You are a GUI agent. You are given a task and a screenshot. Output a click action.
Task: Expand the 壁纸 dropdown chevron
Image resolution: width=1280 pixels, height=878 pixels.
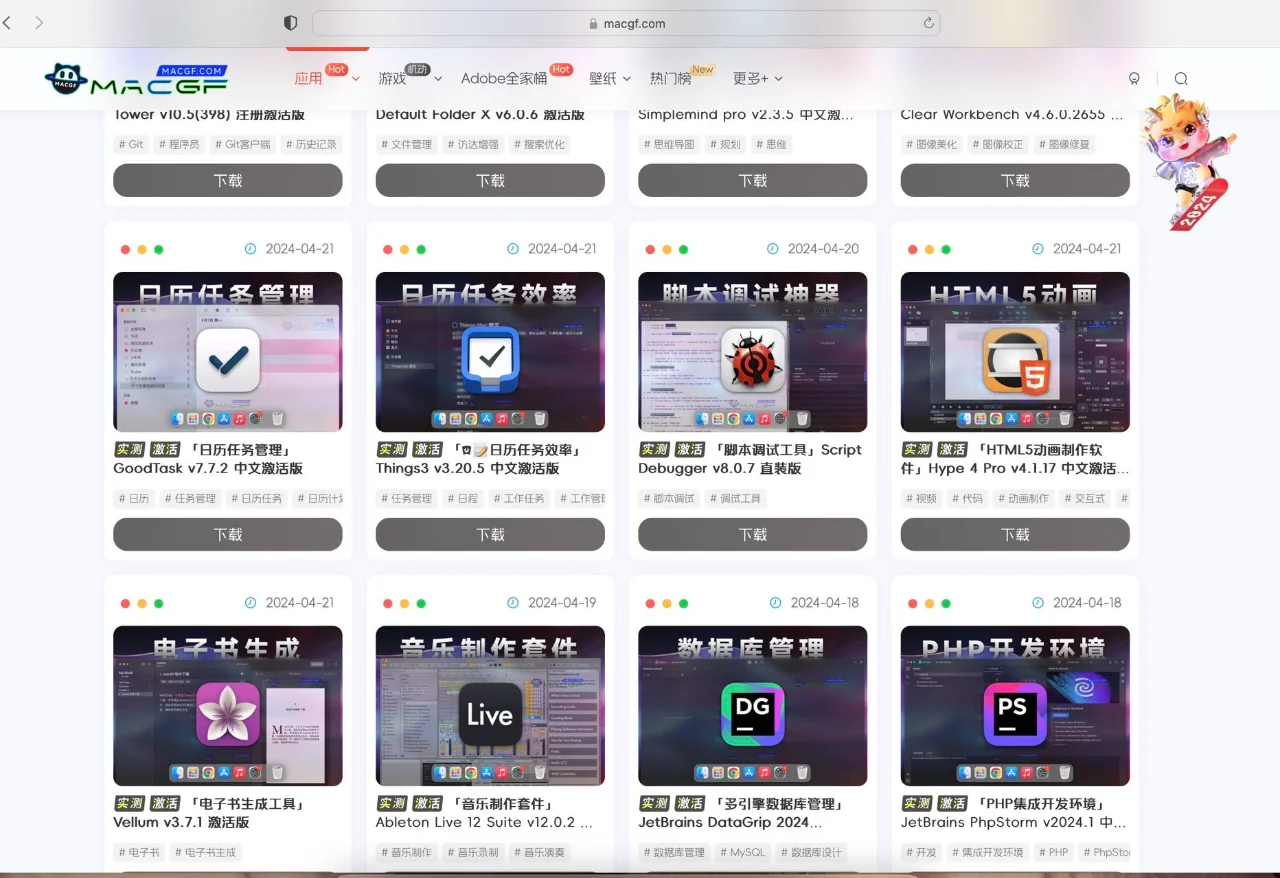pos(628,78)
